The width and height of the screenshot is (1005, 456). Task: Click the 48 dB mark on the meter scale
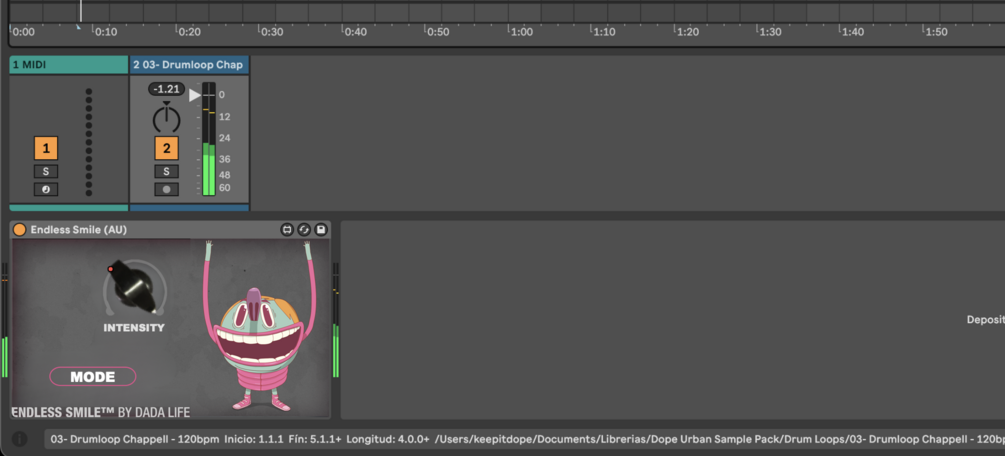(x=224, y=175)
